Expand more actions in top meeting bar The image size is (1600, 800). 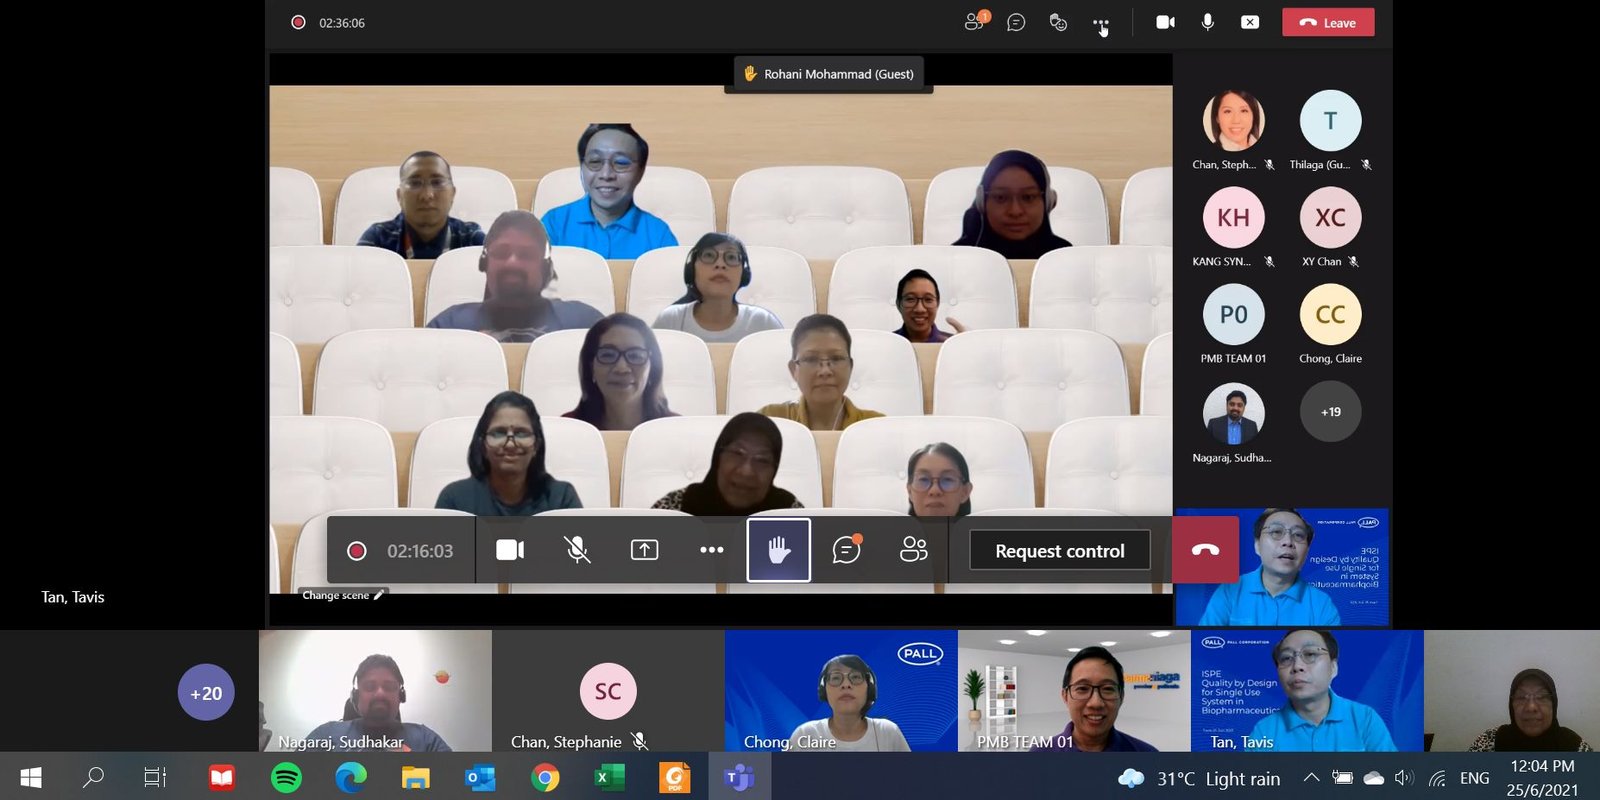[1100, 22]
